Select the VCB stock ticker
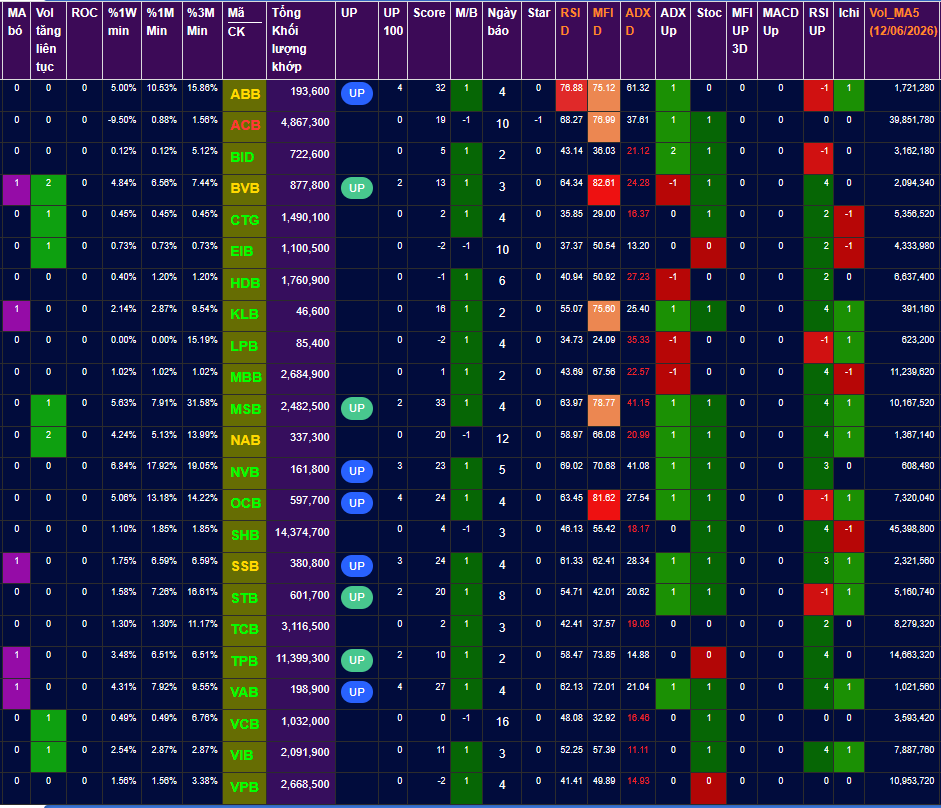This screenshot has height=808, width=941. coord(244,724)
